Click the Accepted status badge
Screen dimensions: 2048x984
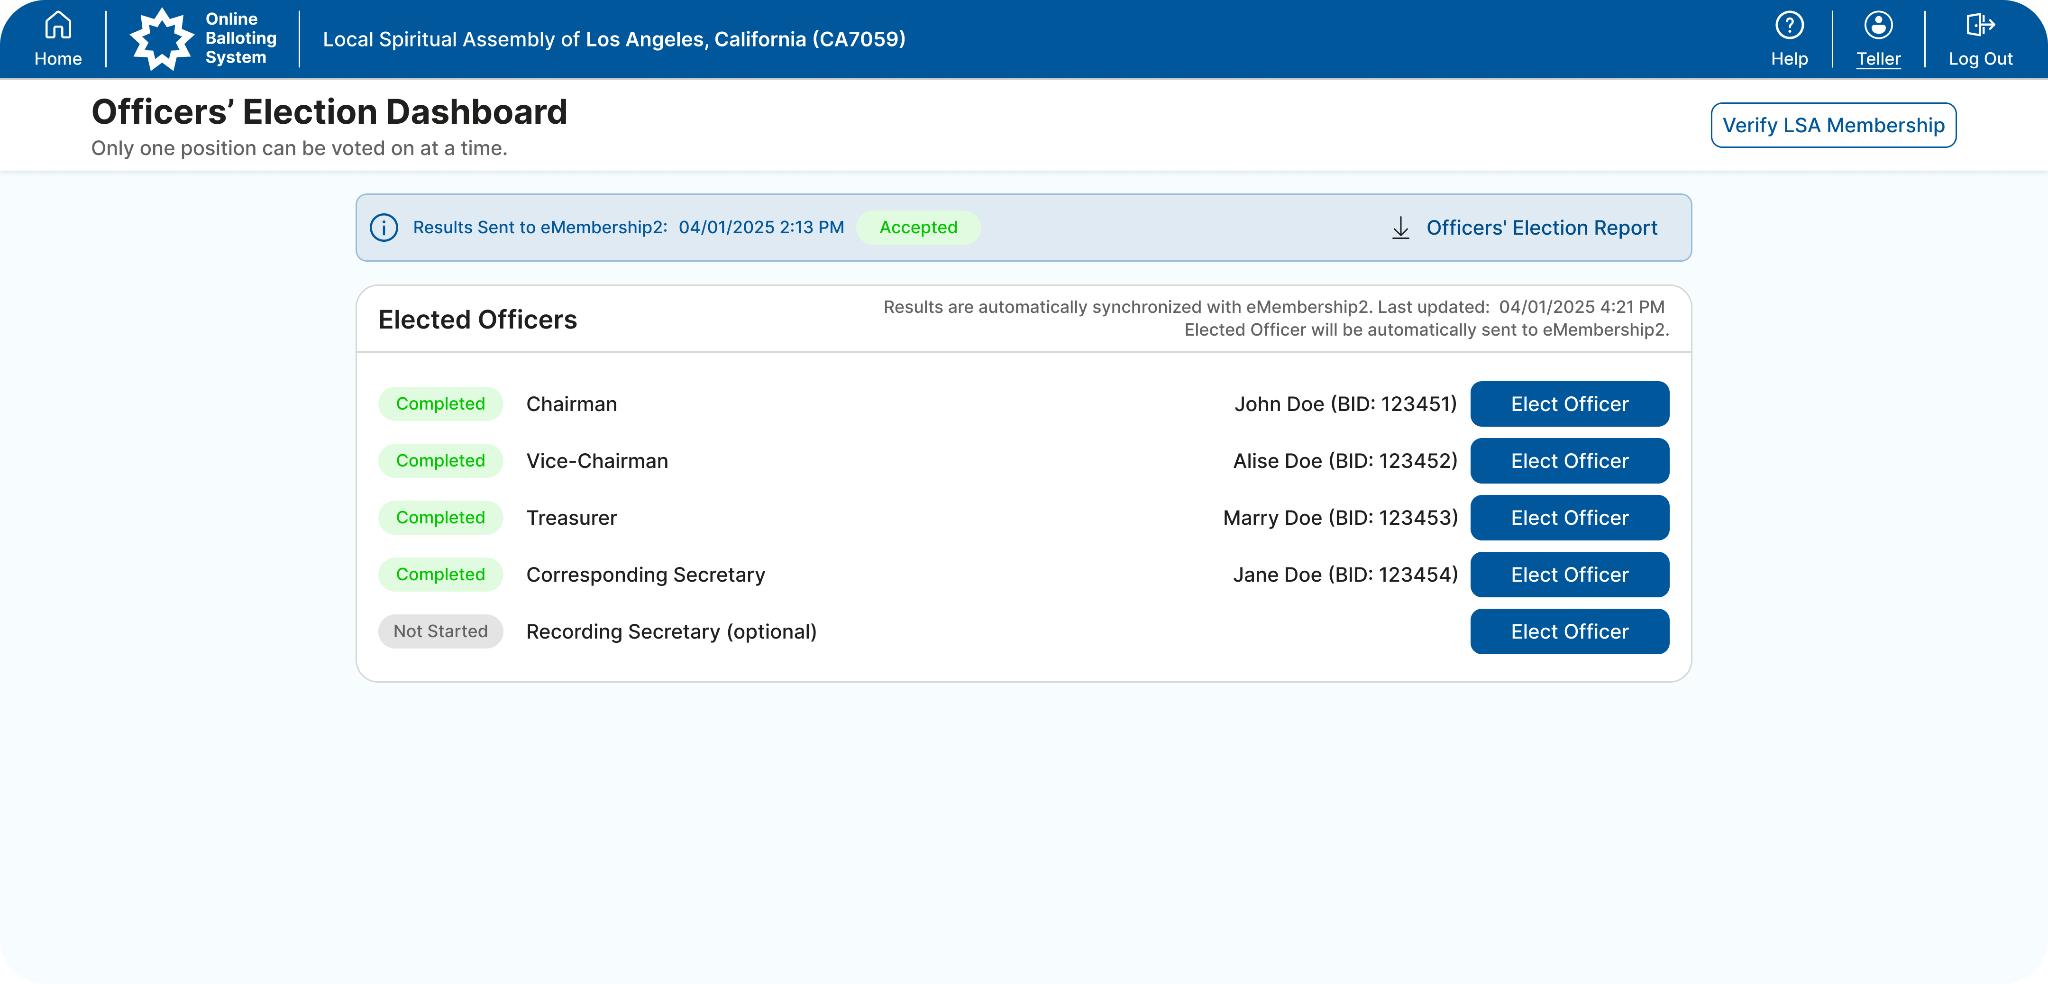(918, 228)
